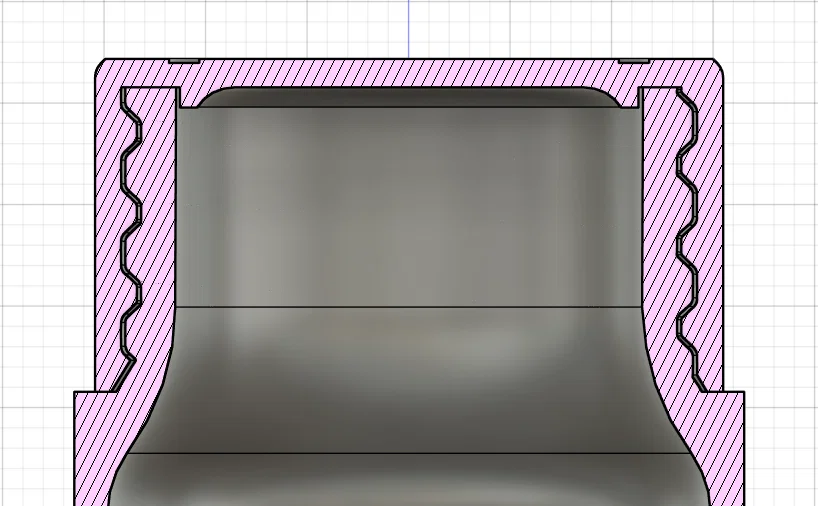This screenshot has height=506, width=818.
Task: Select the gray inner cavity upper surface
Action: (x=409, y=207)
